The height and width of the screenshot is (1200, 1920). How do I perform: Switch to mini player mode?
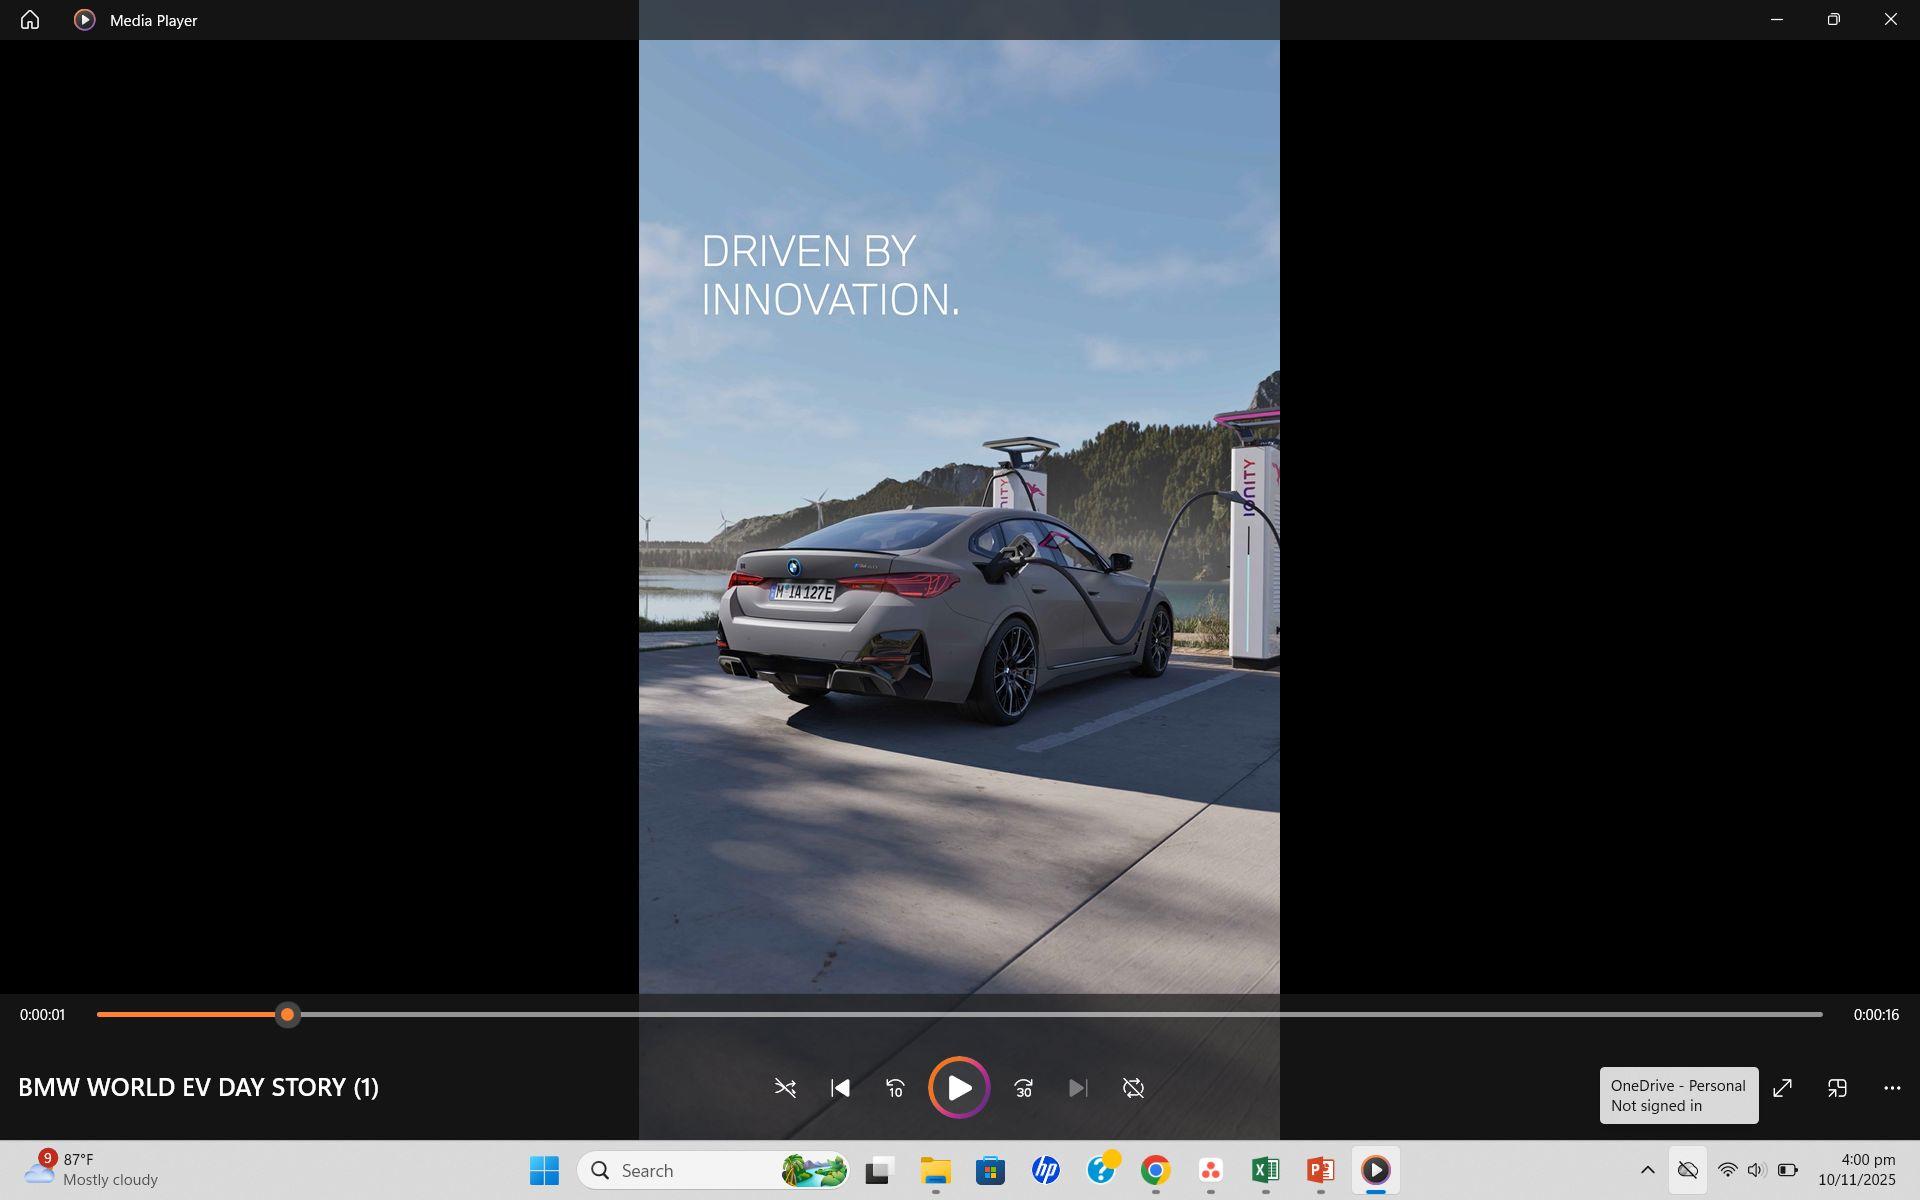coord(1837,1088)
